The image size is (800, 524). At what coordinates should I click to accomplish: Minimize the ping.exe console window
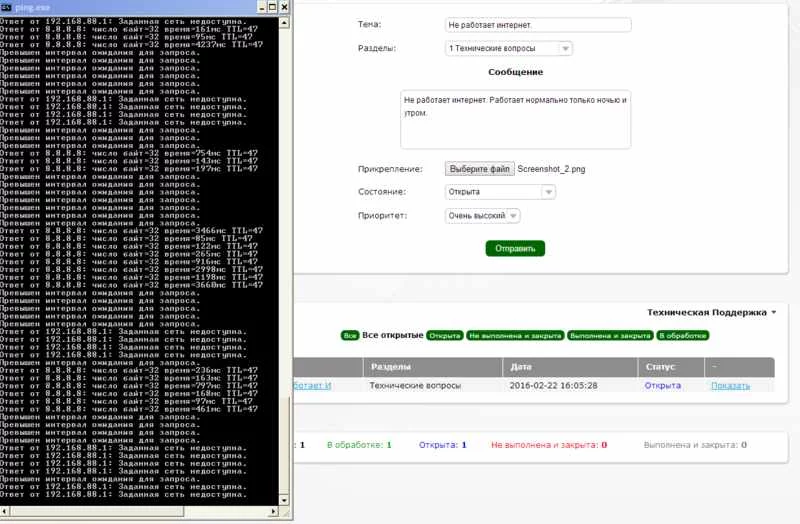tap(262, 7)
